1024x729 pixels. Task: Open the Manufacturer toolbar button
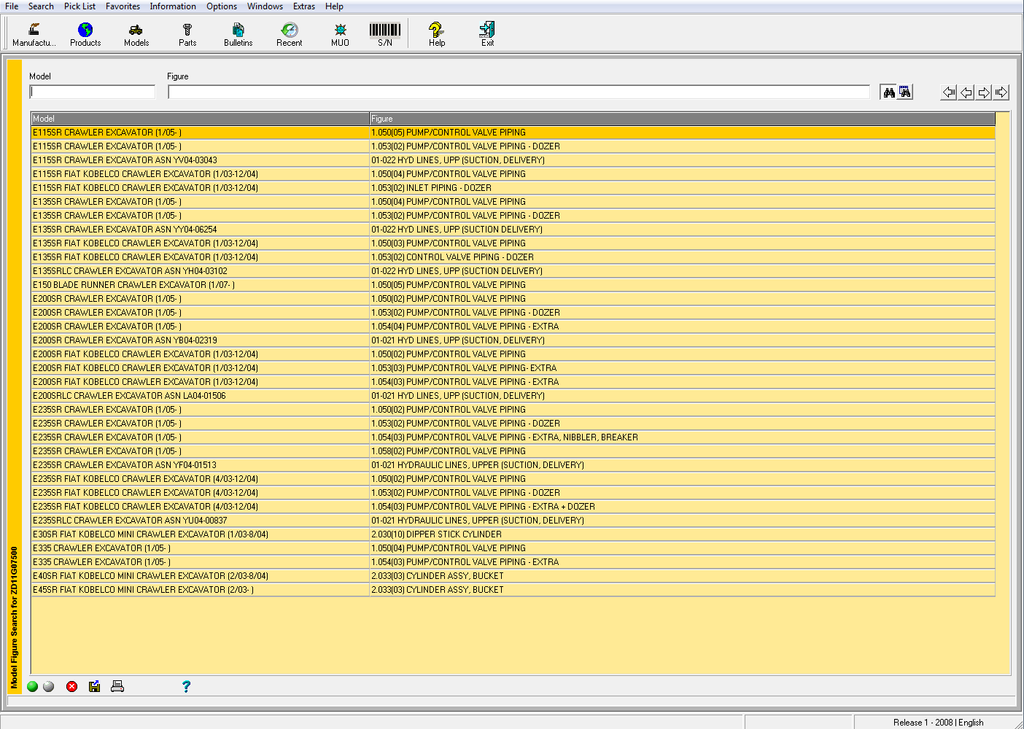pos(35,35)
